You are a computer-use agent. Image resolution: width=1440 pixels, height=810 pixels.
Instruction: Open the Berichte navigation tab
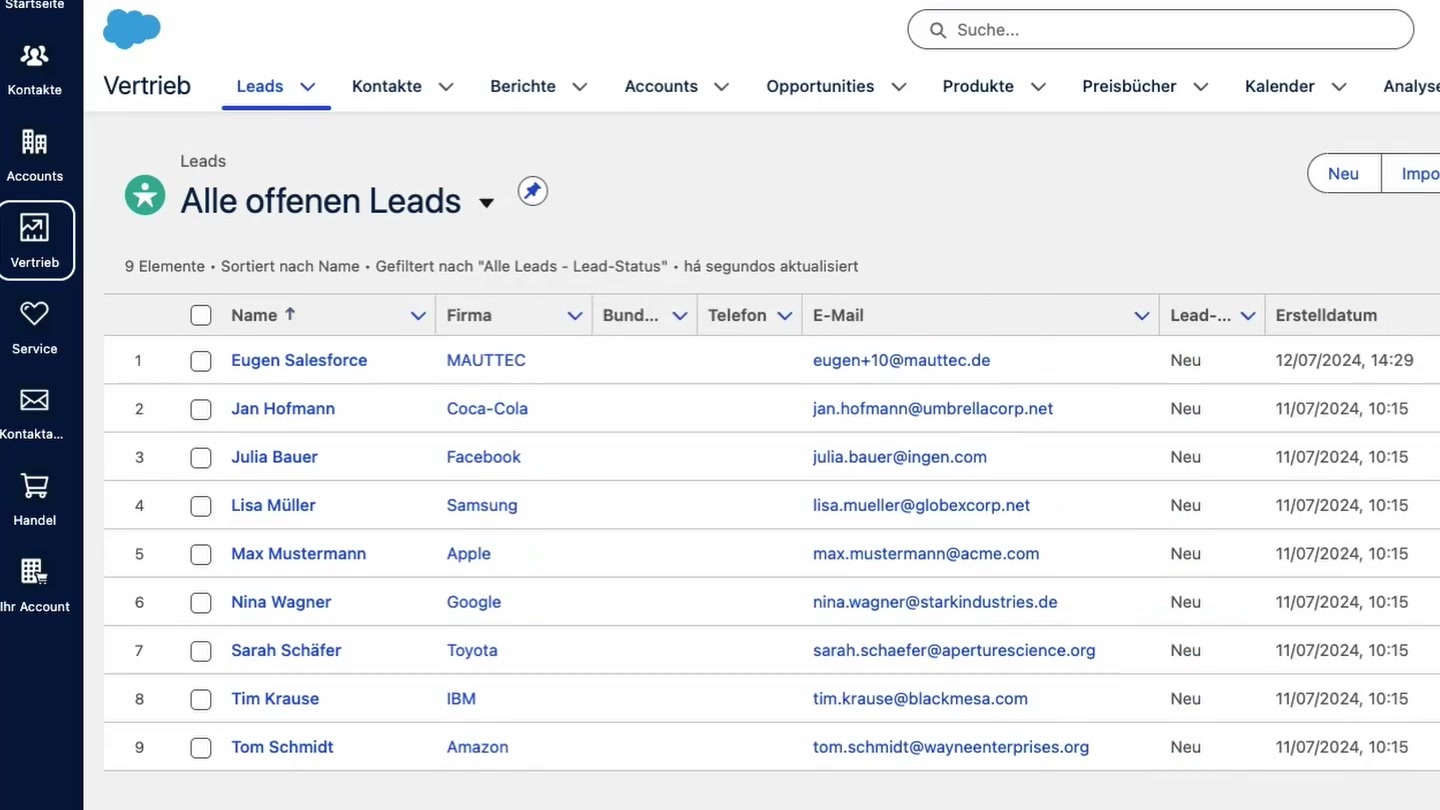522,86
